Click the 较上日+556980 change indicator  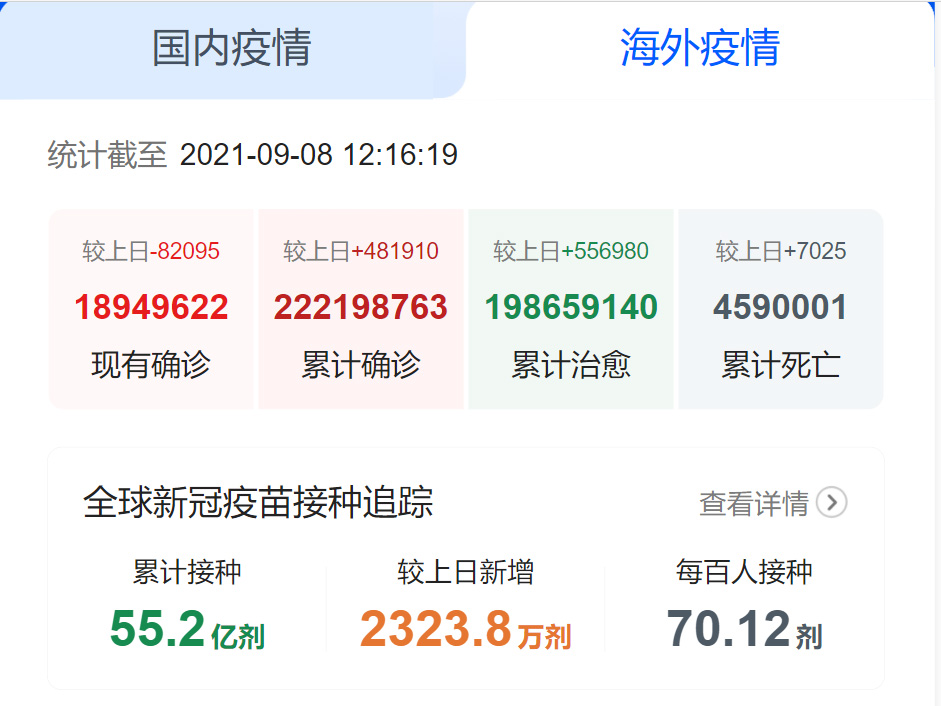(x=571, y=251)
